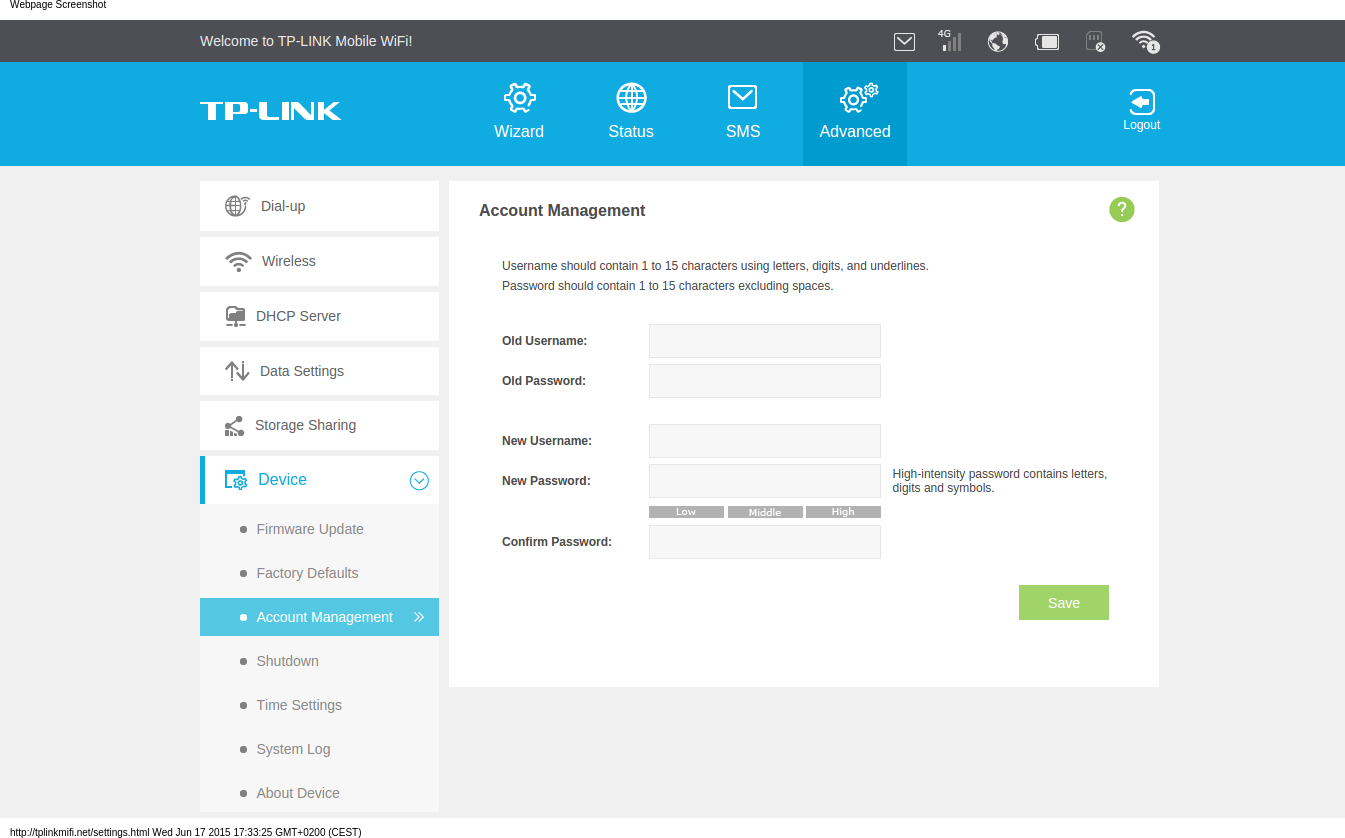Image resolution: width=1345 pixels, height=838 pixels.
Task: Open the green help question mark
Action: [1121, 210]
